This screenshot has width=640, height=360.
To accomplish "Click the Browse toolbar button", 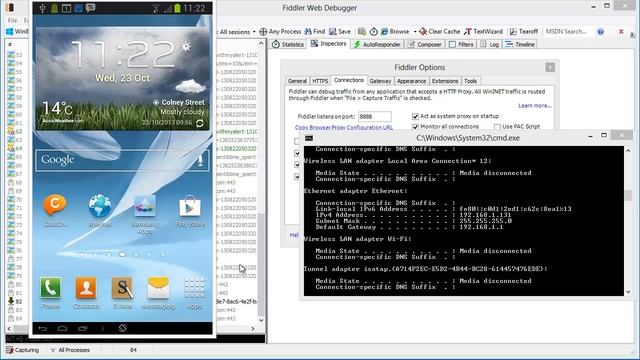I will (x=395, y=31).
